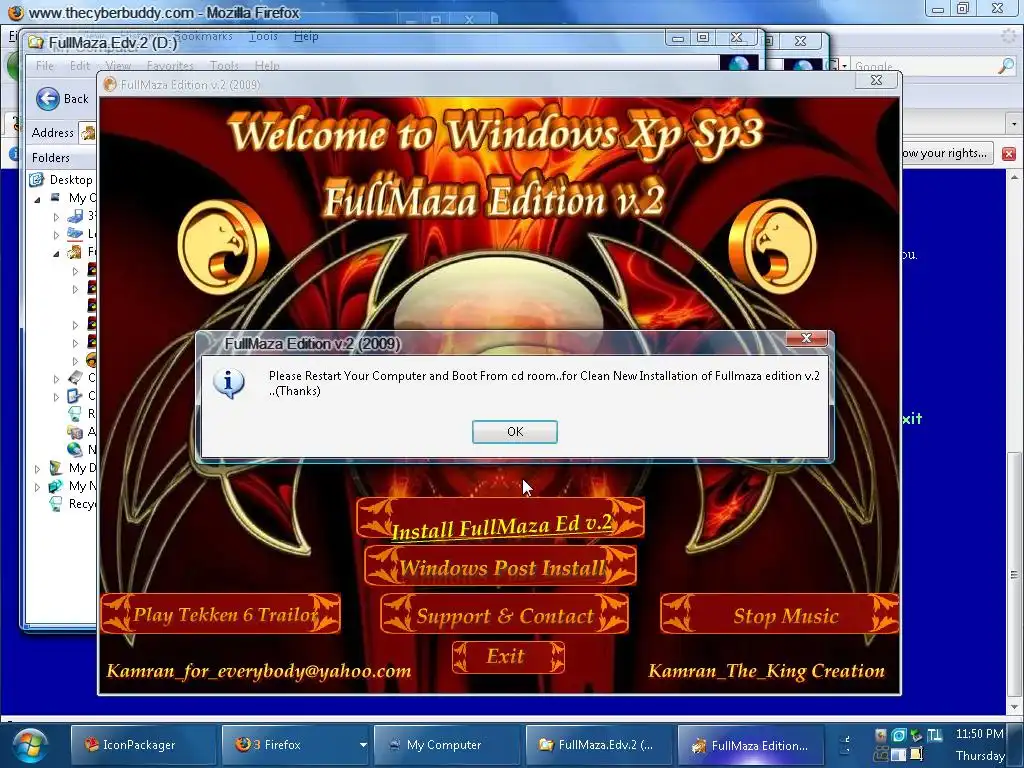1024x768 pixels.
Task: Open Help menu in Explorer window
Action: coord(267,66)
